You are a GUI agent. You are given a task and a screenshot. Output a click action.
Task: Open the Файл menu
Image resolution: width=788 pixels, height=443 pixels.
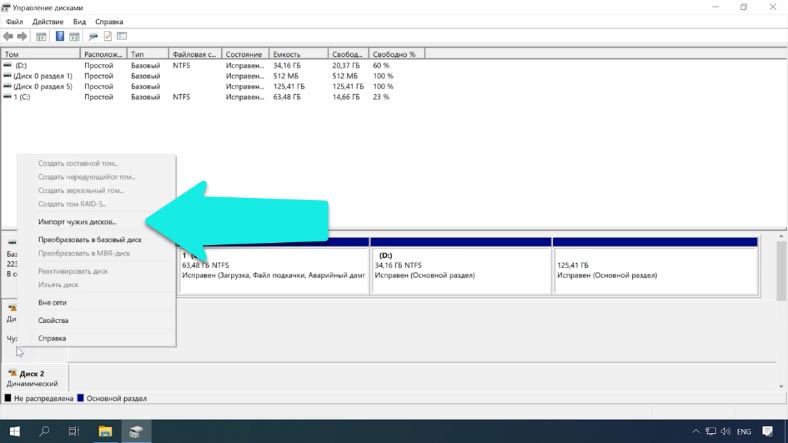point(15,22)
